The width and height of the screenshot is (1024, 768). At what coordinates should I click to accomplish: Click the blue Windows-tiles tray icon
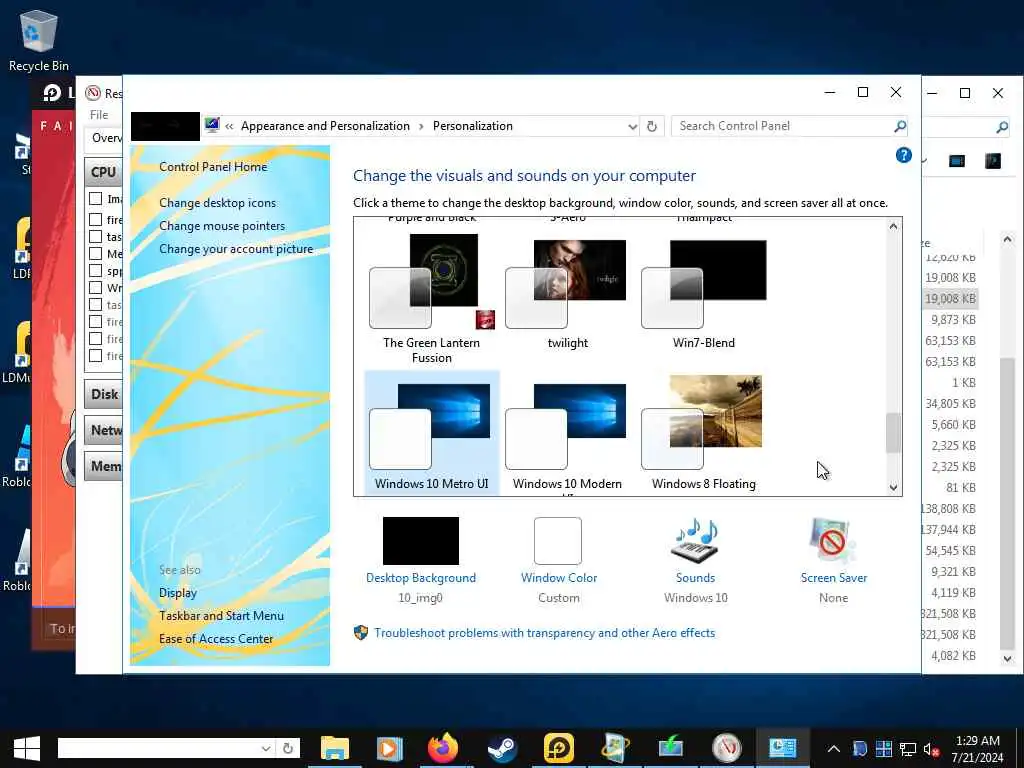click(884, 749)
